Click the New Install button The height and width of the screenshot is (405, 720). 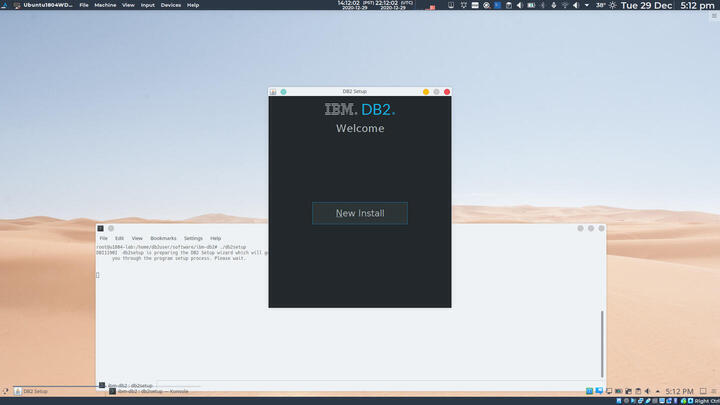(360, 213)
